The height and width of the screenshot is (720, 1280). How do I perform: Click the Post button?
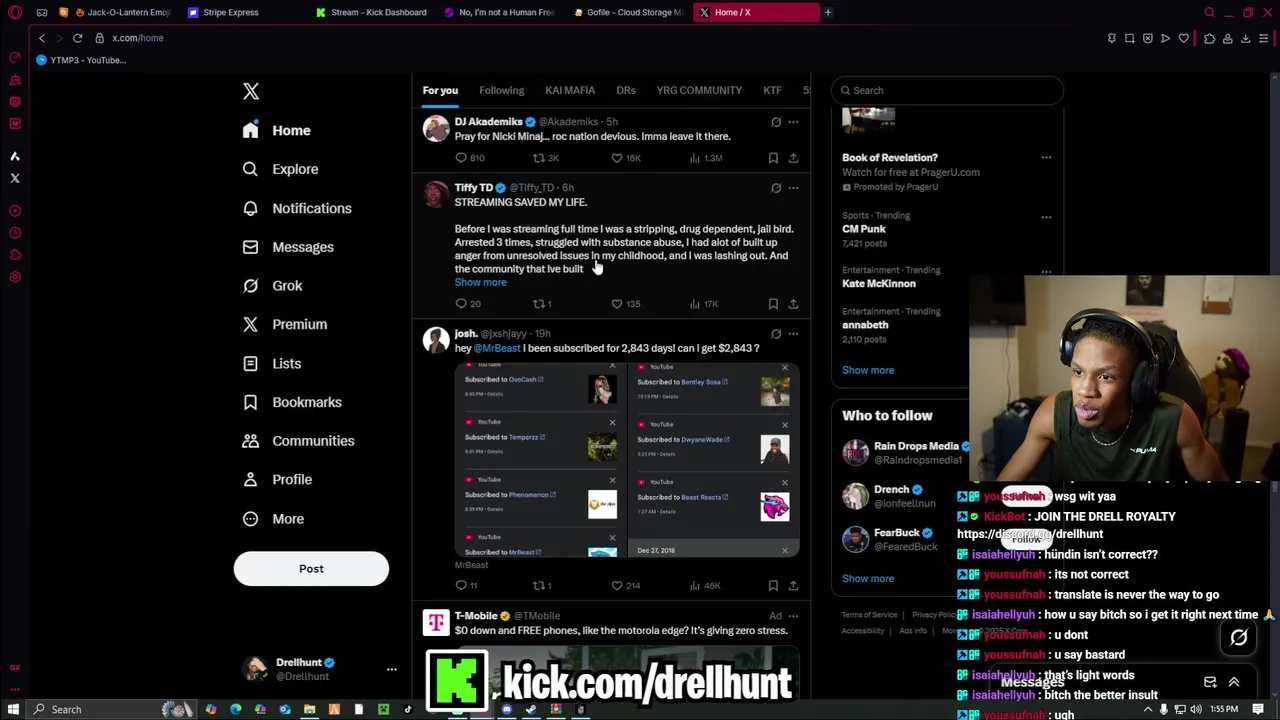311,569
